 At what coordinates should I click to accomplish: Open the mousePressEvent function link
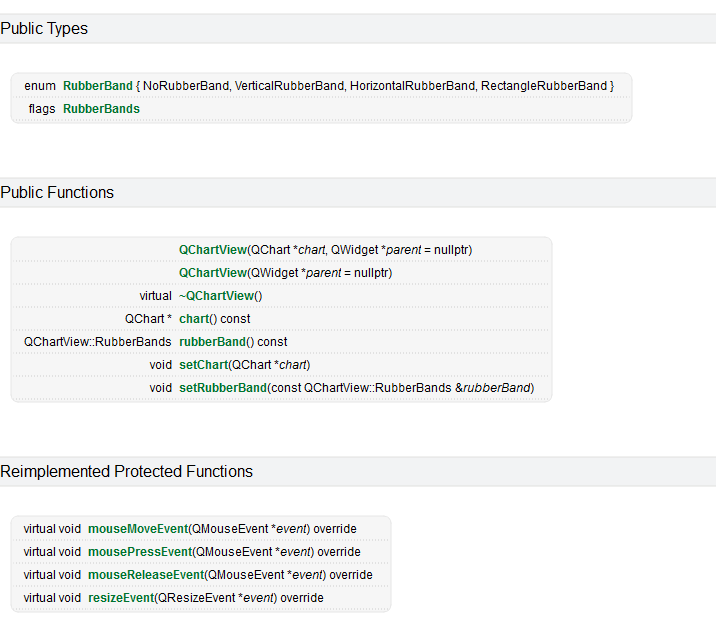(x=139, y=551)
